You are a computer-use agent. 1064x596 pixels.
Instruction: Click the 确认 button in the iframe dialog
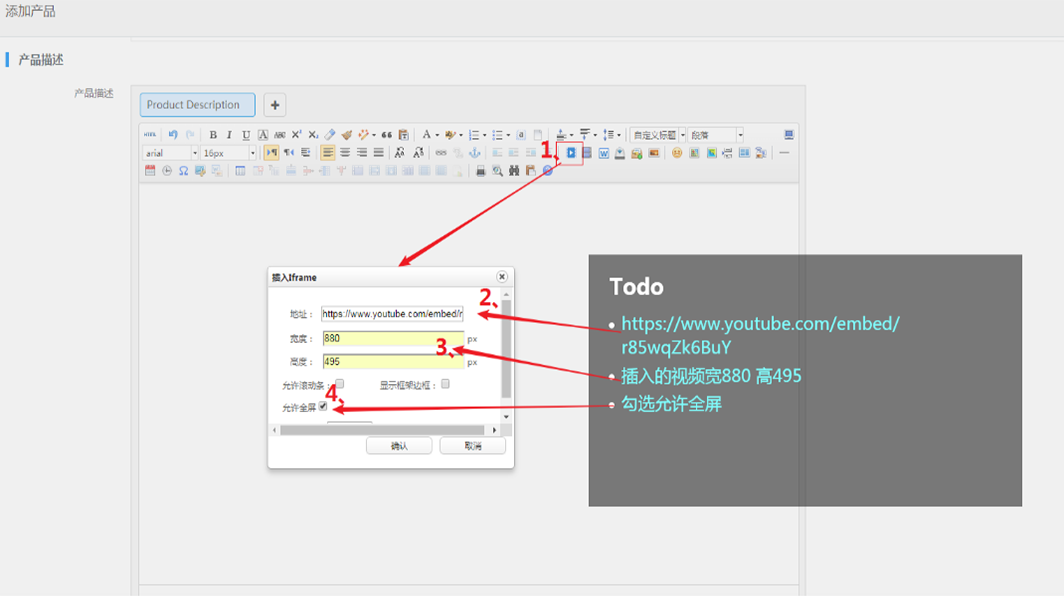click(399, 446)
